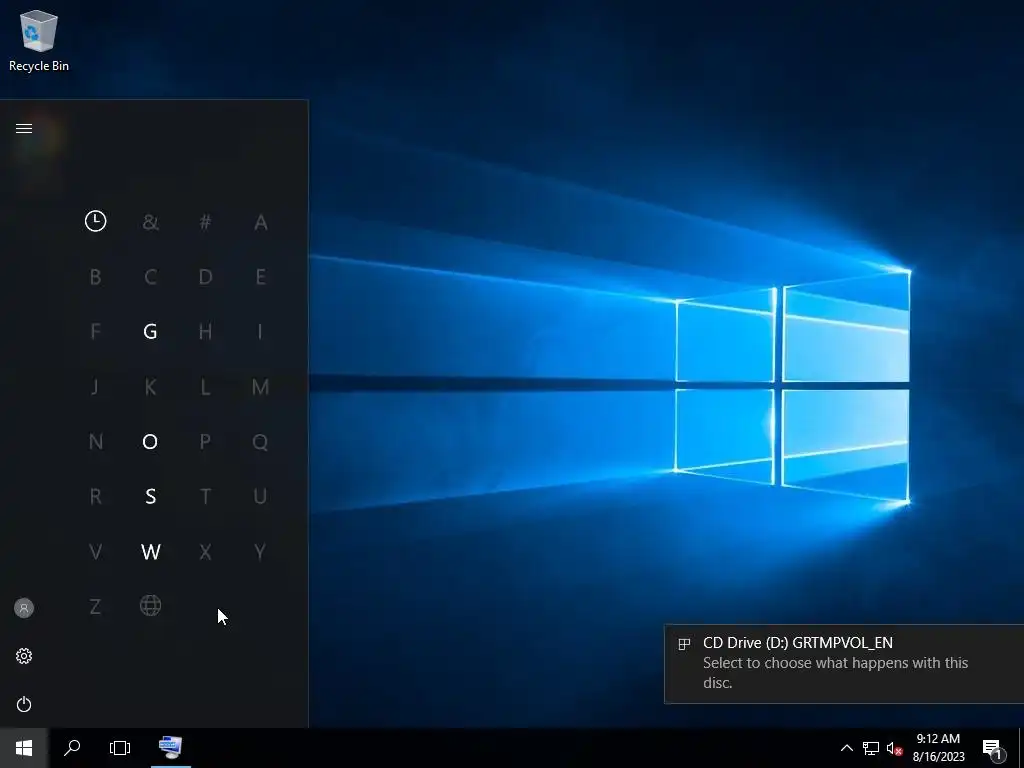Click the disabled letter R tile
Image resolution: width=1024 pixels, height=768 pixels.
pyautogui.click(x=95, y=496)
